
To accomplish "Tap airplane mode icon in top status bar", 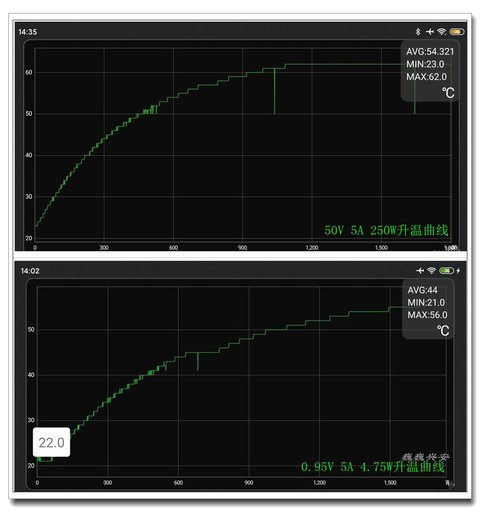I will (x=430, y=31).
